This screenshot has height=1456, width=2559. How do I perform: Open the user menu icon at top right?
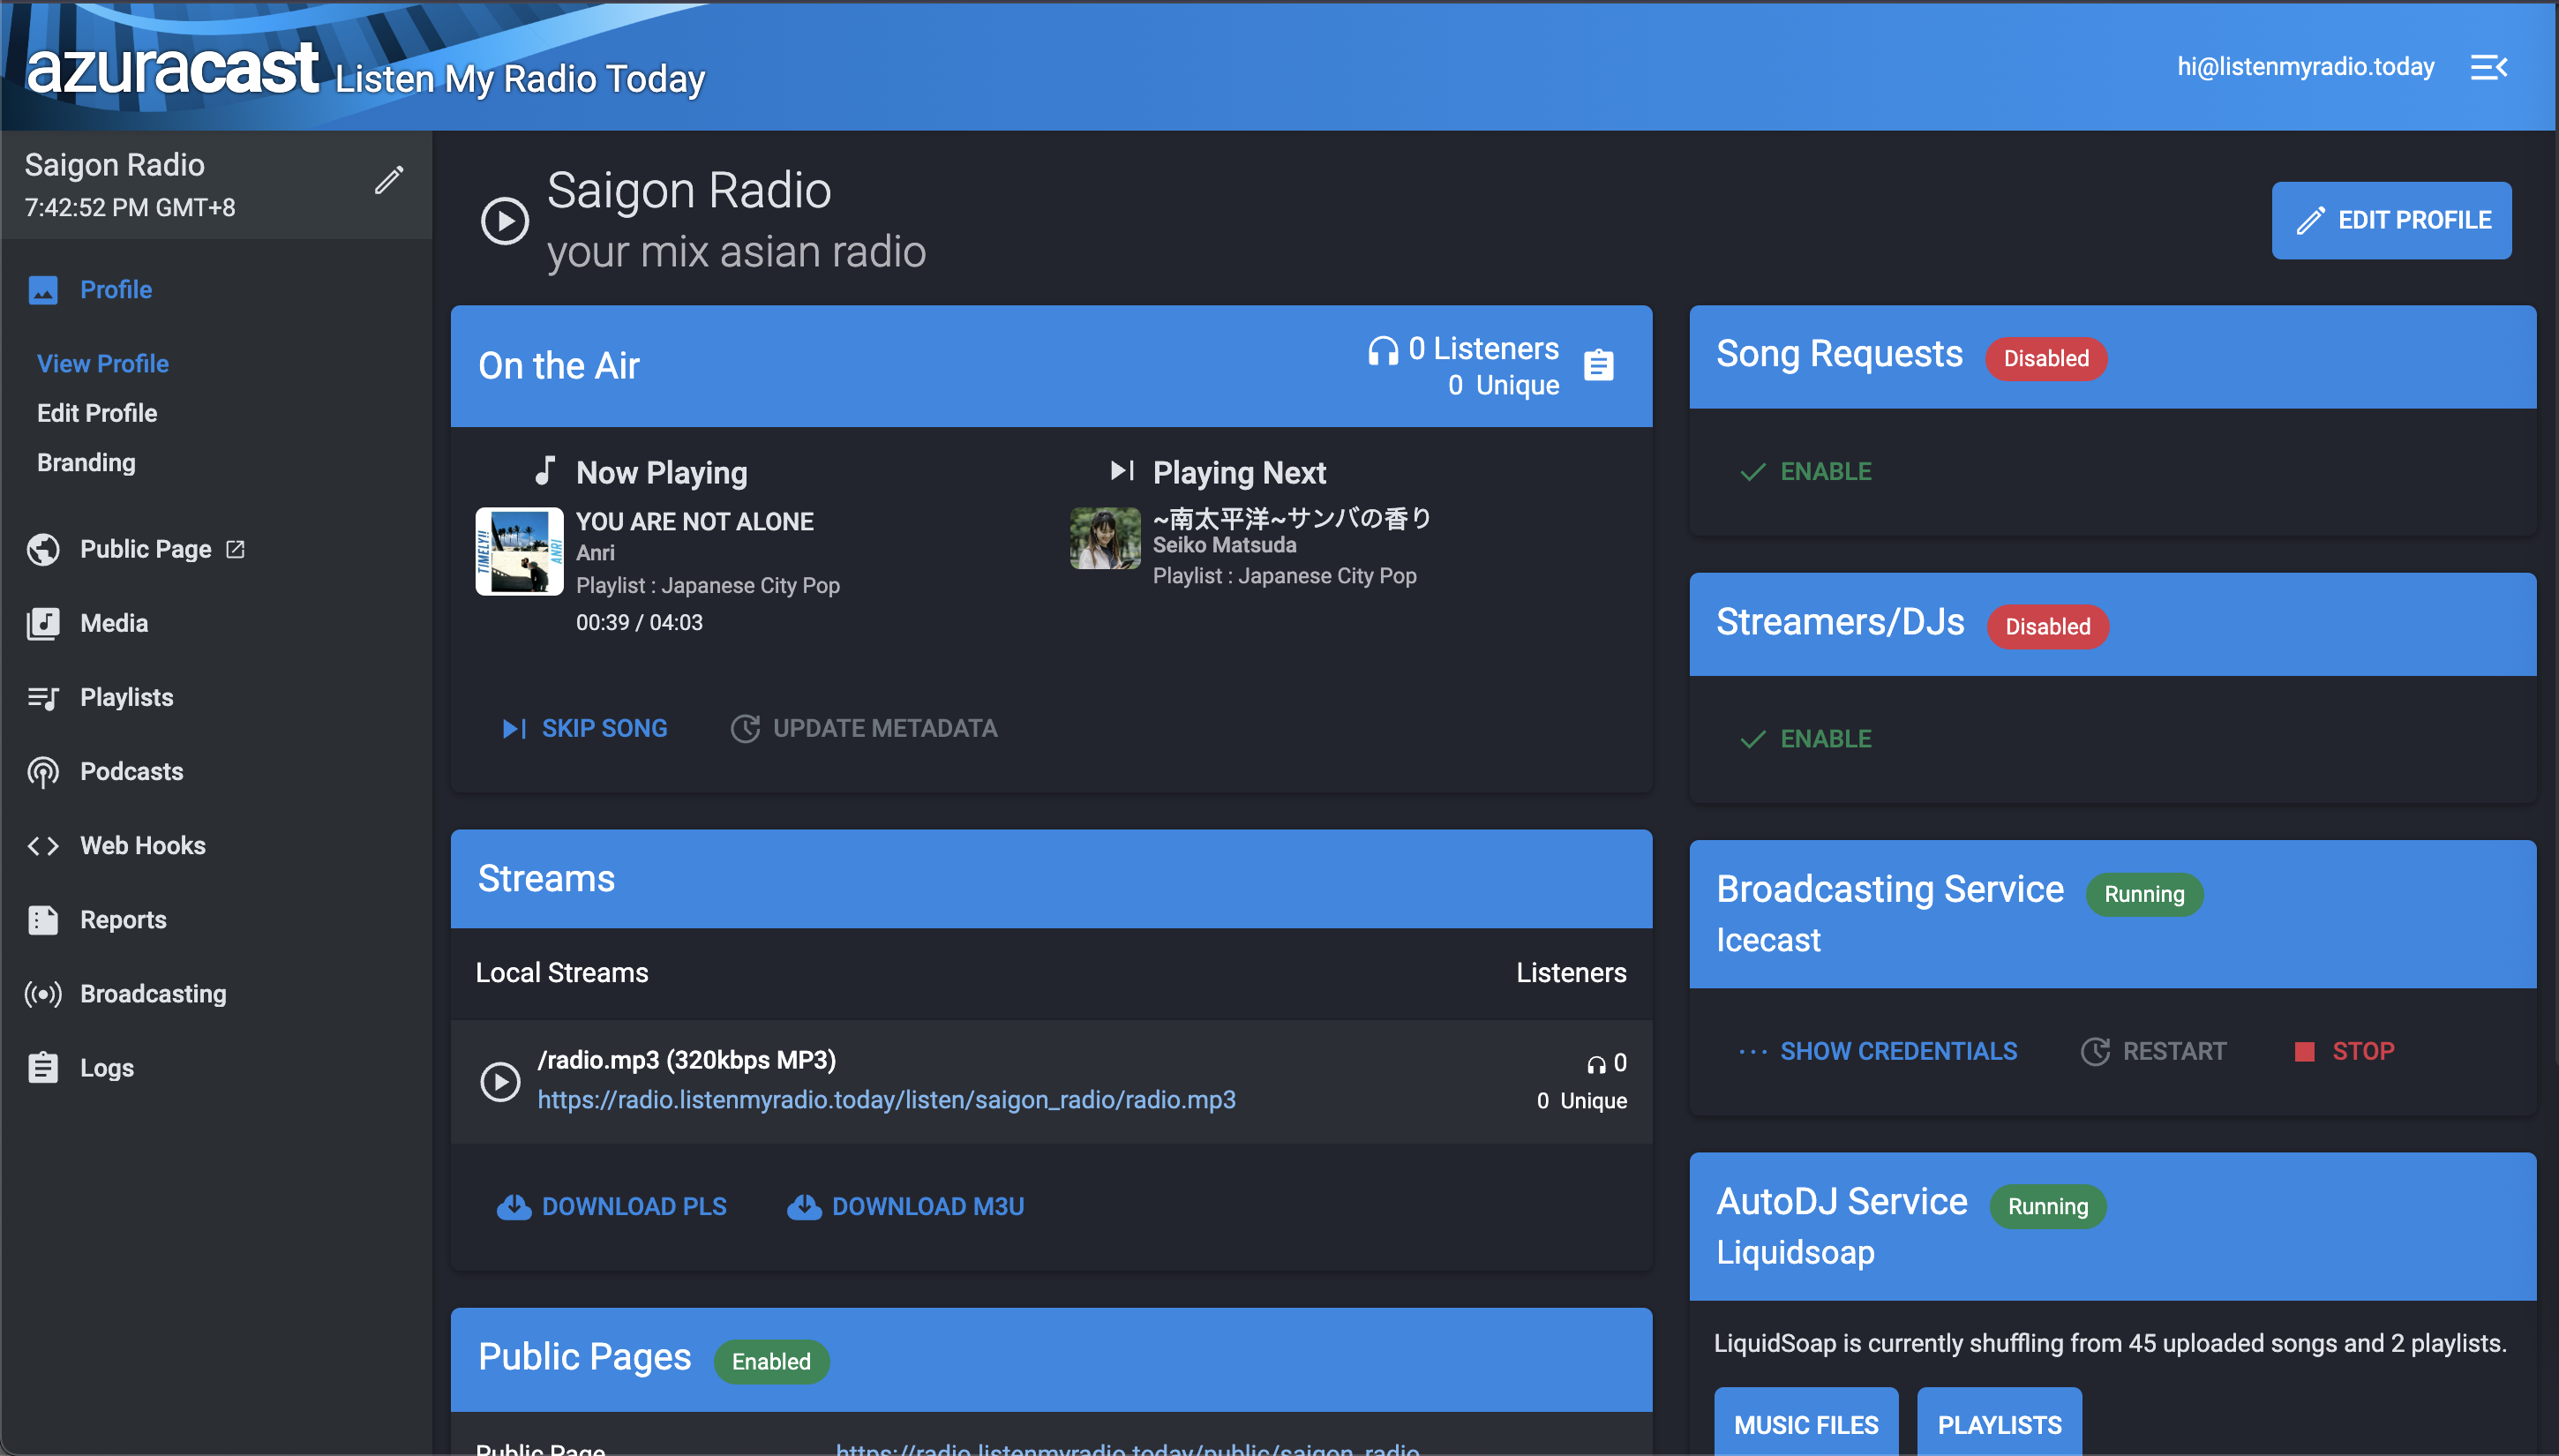click(2488, 67)
